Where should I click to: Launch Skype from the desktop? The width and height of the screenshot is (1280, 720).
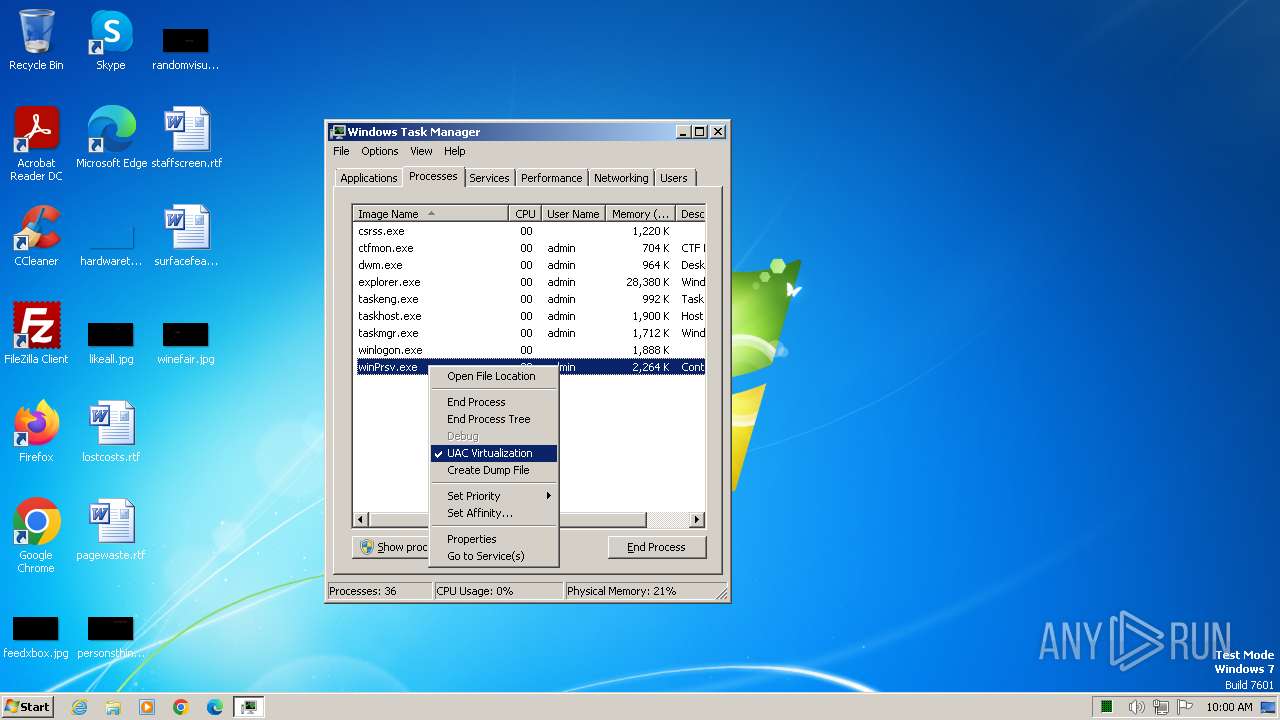pos(110,40)
